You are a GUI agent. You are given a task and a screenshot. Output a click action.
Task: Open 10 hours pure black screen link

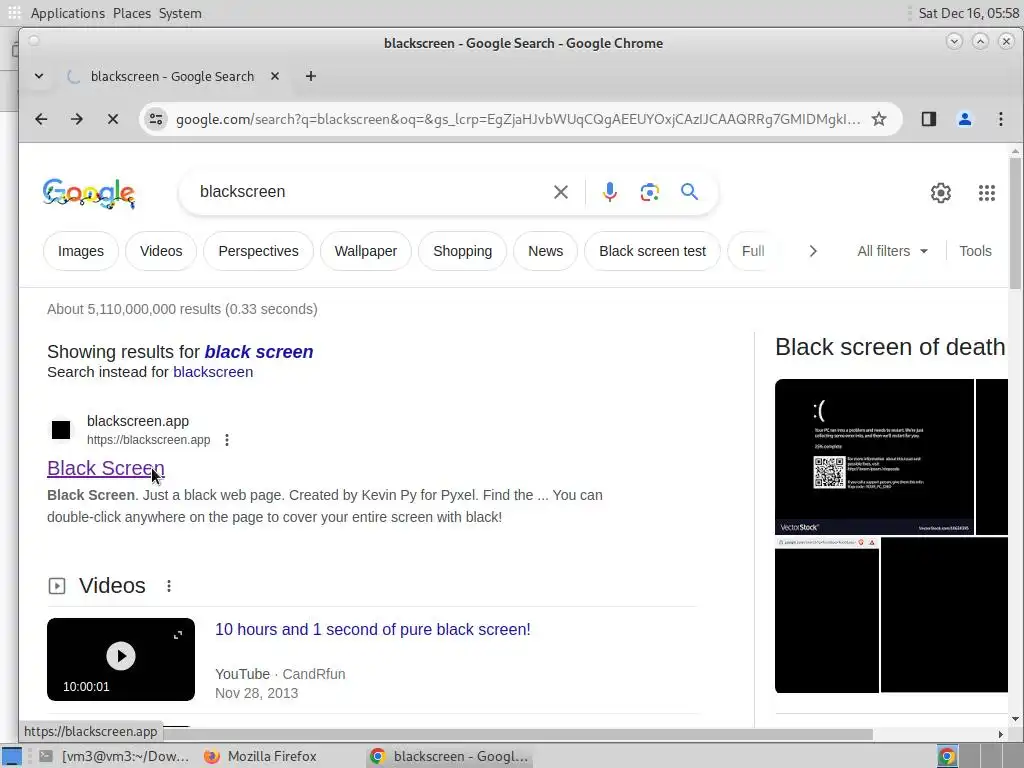(x=373, y=630)
